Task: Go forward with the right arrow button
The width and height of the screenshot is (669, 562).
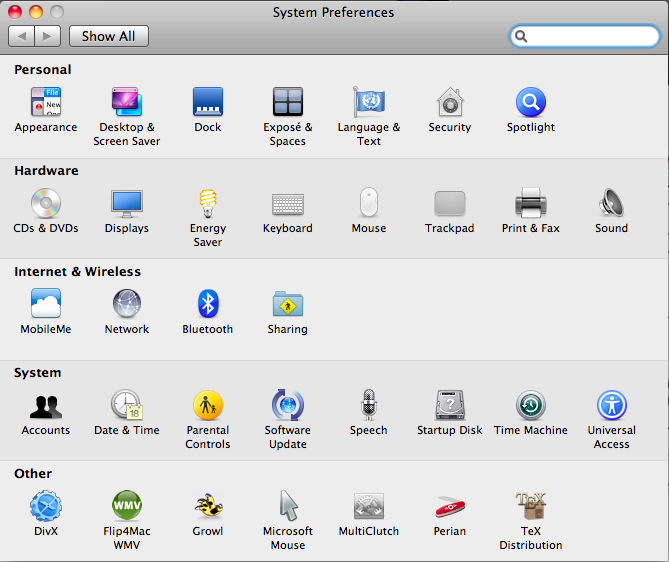Action: click(x=48, y=36)
